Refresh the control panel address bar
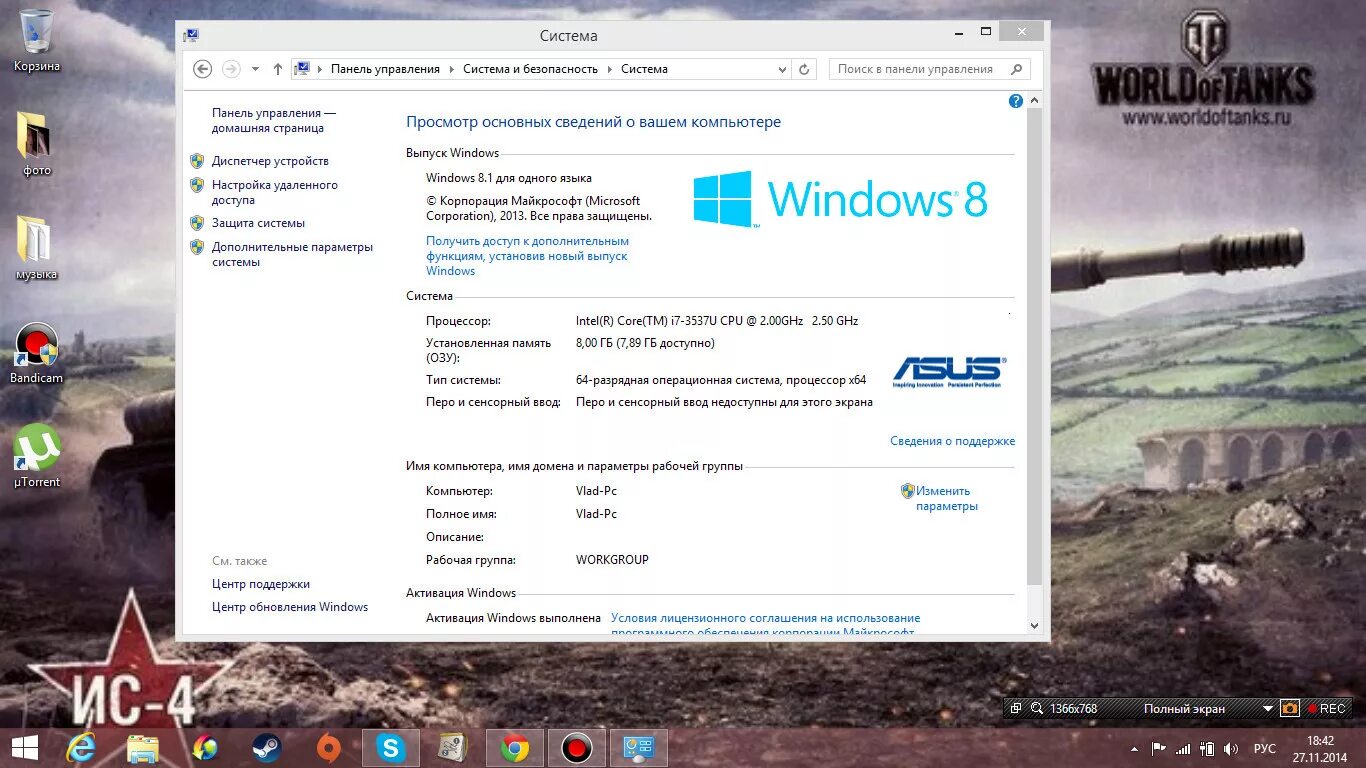The width and height of the screenshot is (1366, 768). click(804, 69)
